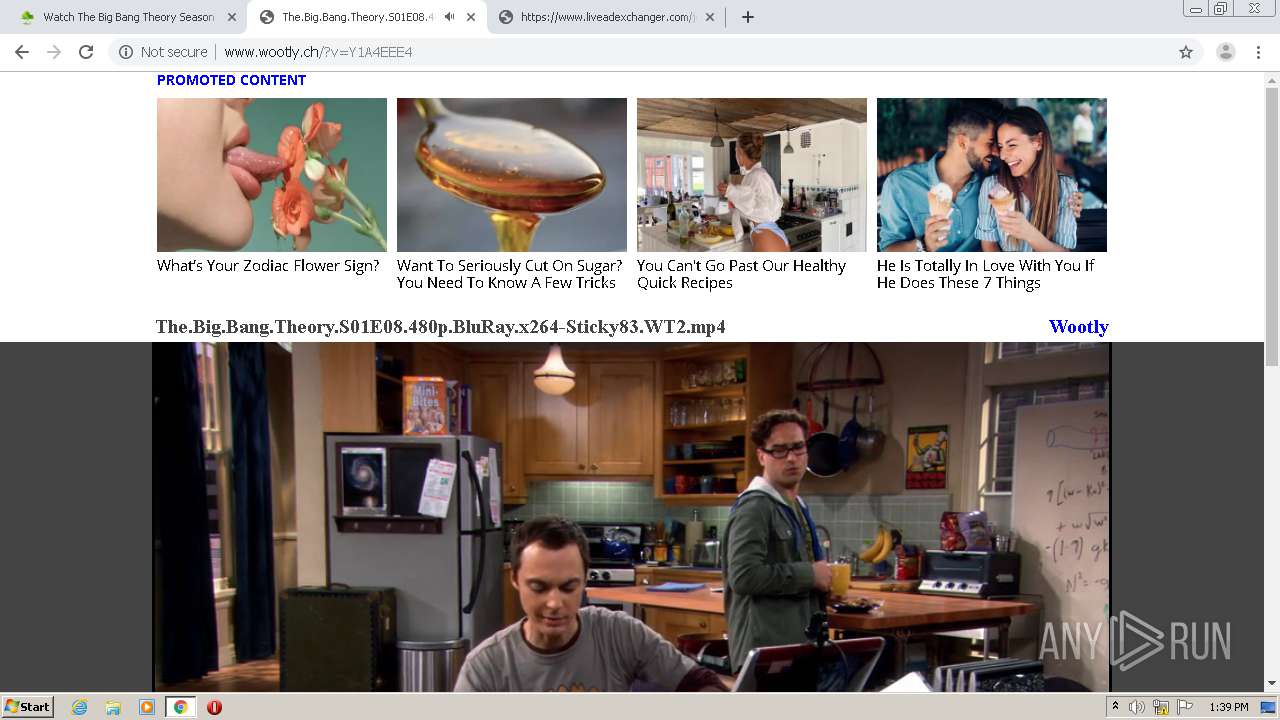Image resolution: width=1280 pixels, height=720 pixels.
Task: Reload the Wootly page
Action: [86, 52]
